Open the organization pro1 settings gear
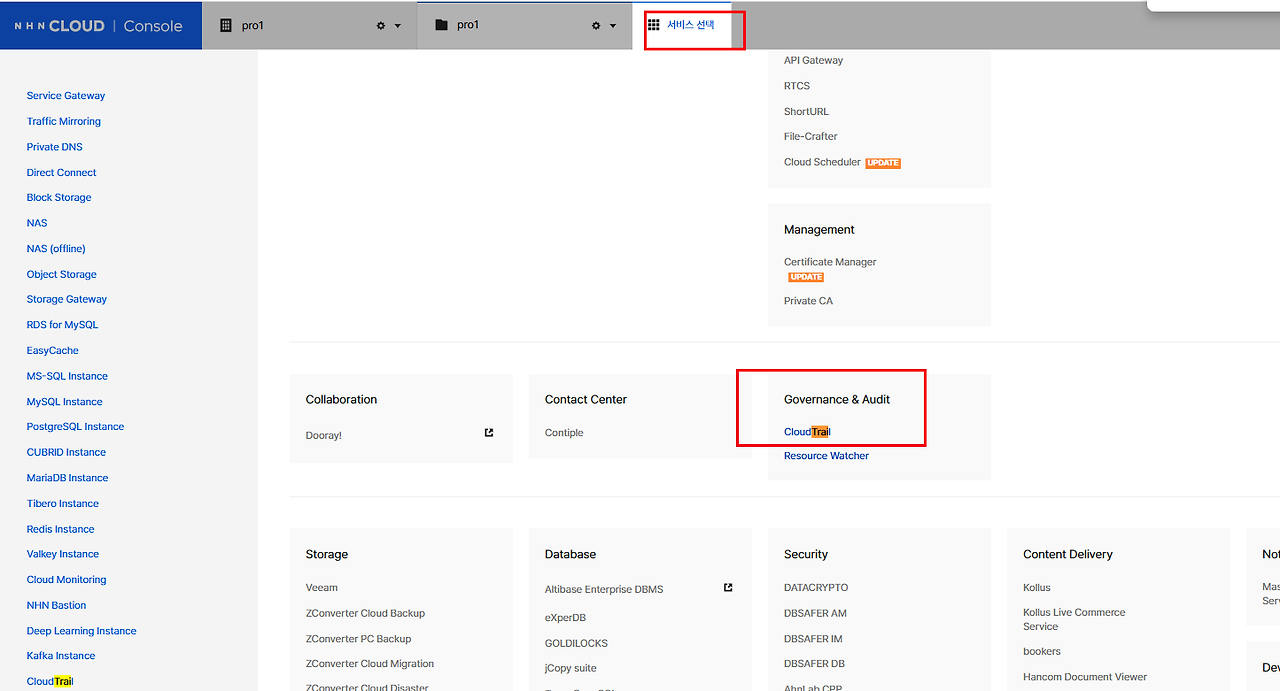This screenshot has width=1280, height=691. tap(381, 26)
